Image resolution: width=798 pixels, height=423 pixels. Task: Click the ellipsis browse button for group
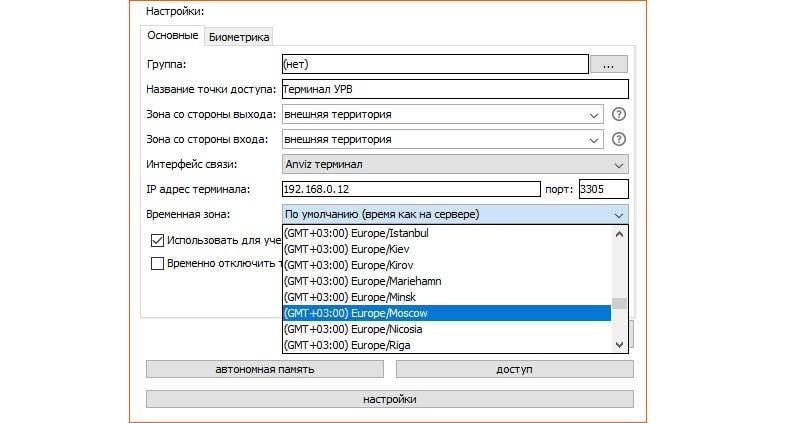click(608, 64)
